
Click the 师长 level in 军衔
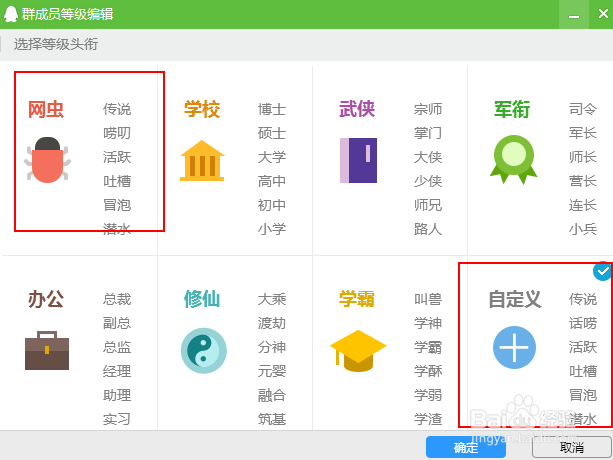pos(583,157)
